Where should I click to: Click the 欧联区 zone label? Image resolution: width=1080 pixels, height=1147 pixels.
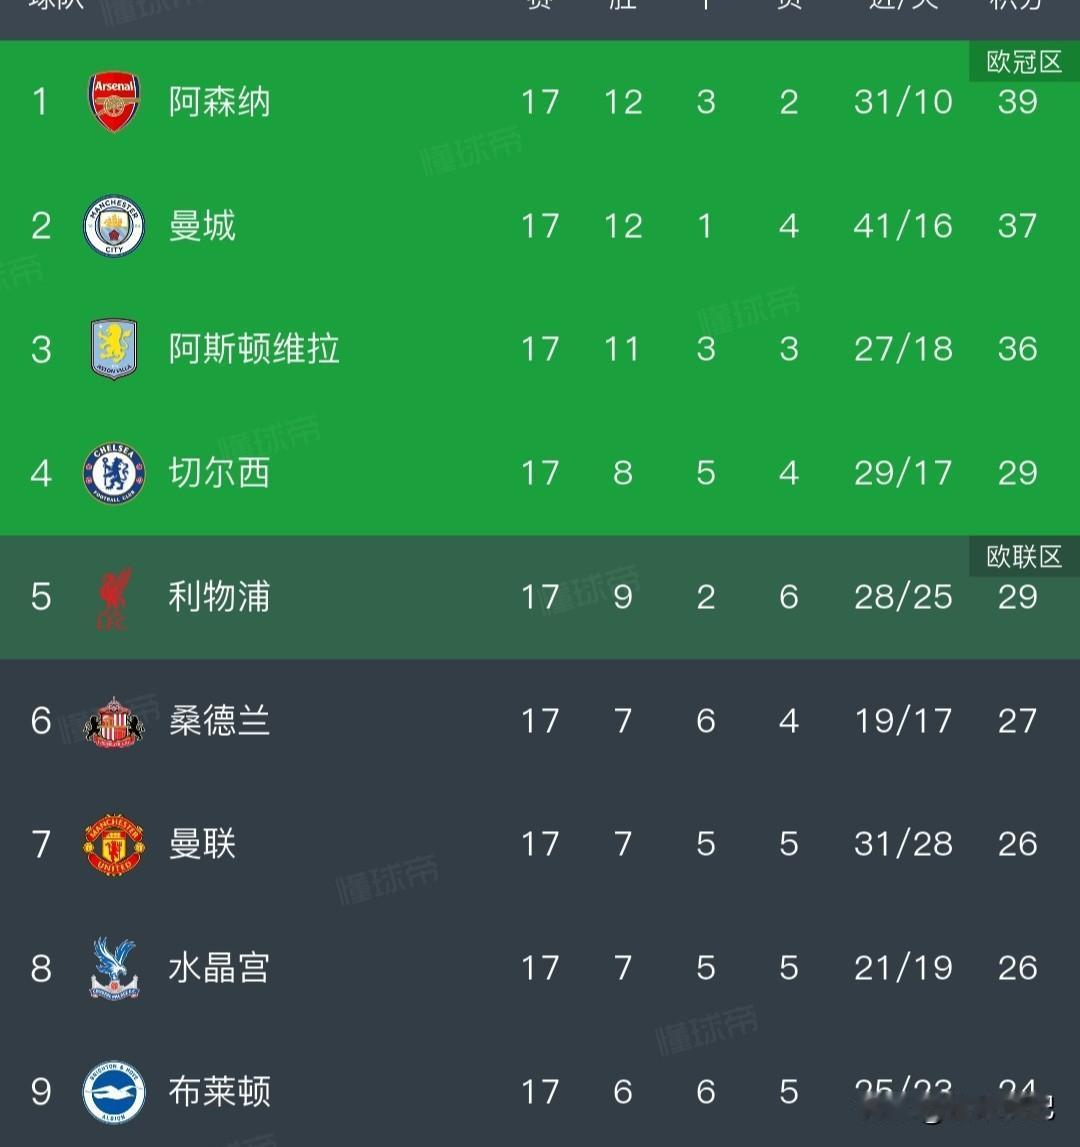[1023, 557]
